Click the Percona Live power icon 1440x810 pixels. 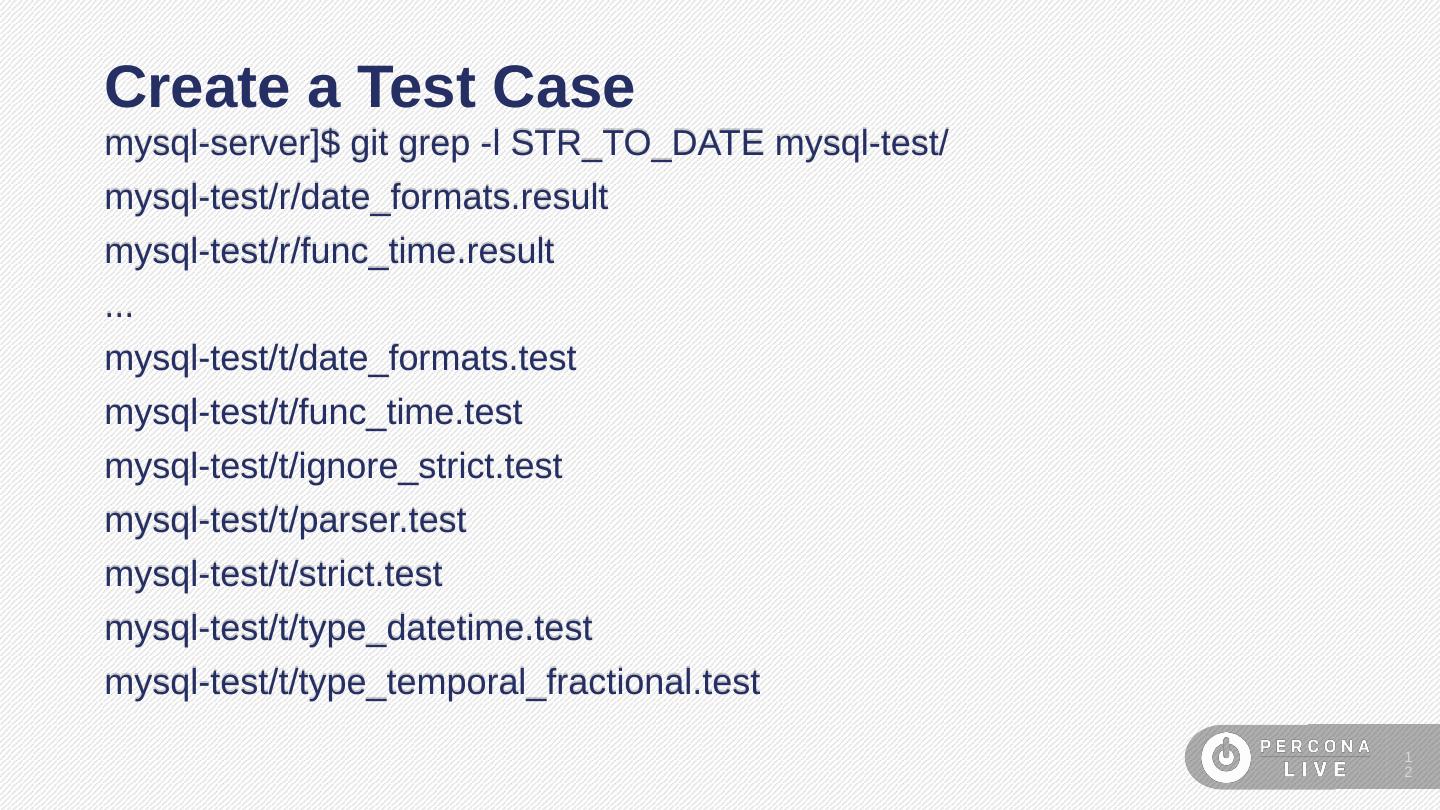point(1226,757)
